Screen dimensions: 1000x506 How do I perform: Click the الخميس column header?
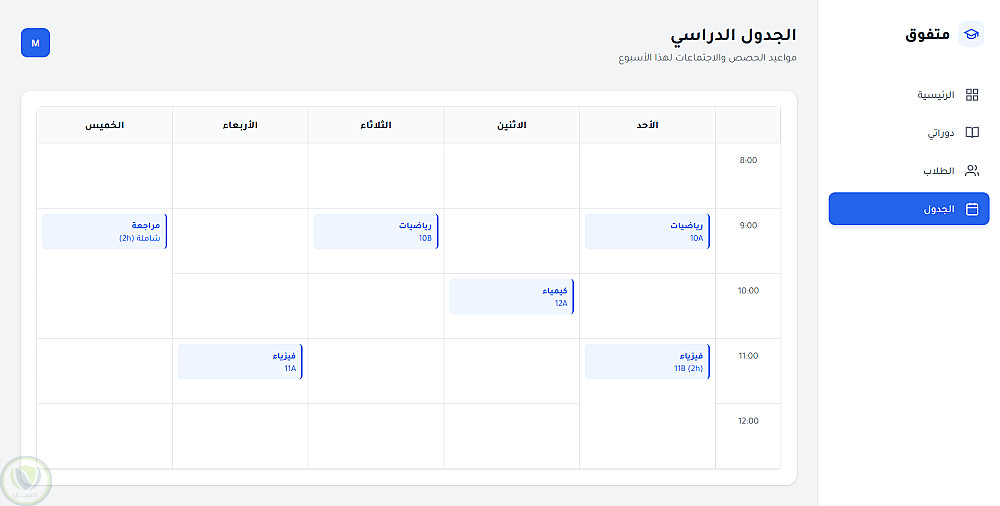coord(104,125)
